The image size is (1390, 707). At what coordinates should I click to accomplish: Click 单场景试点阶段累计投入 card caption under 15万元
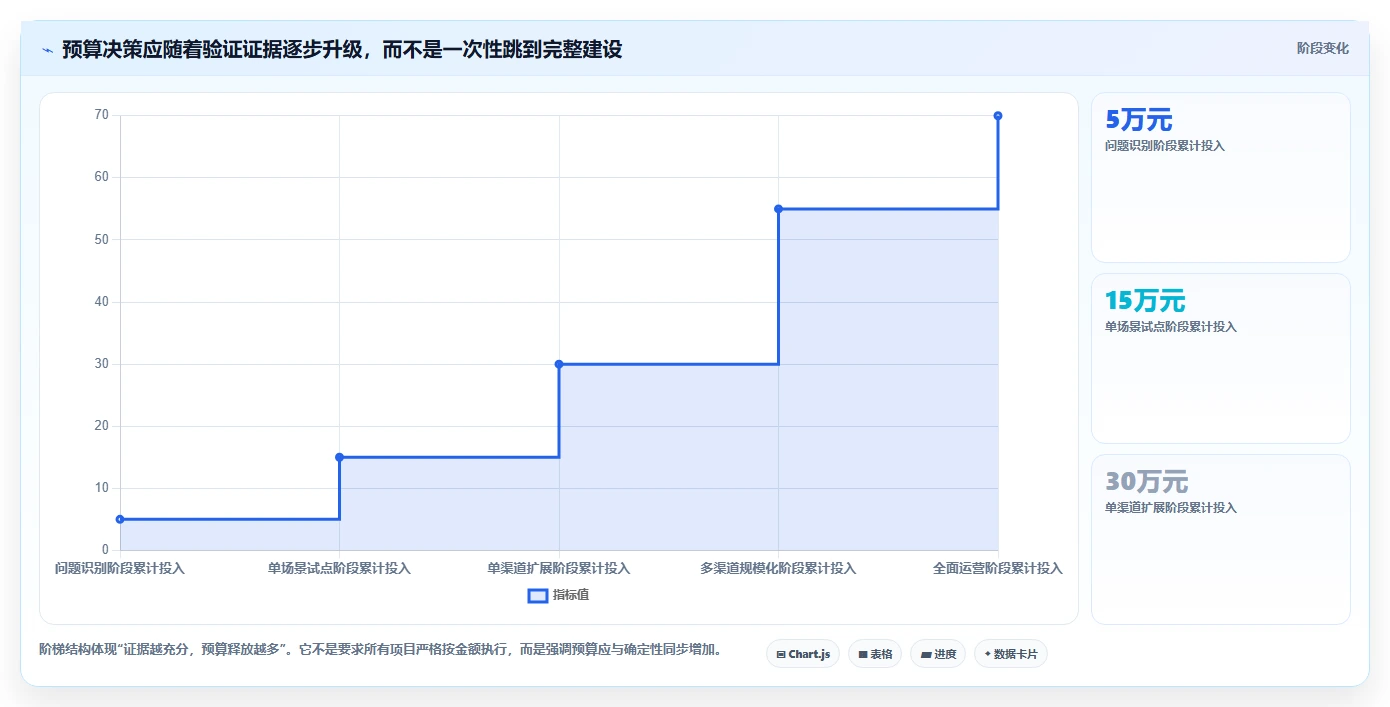[x=1171, y=327]
